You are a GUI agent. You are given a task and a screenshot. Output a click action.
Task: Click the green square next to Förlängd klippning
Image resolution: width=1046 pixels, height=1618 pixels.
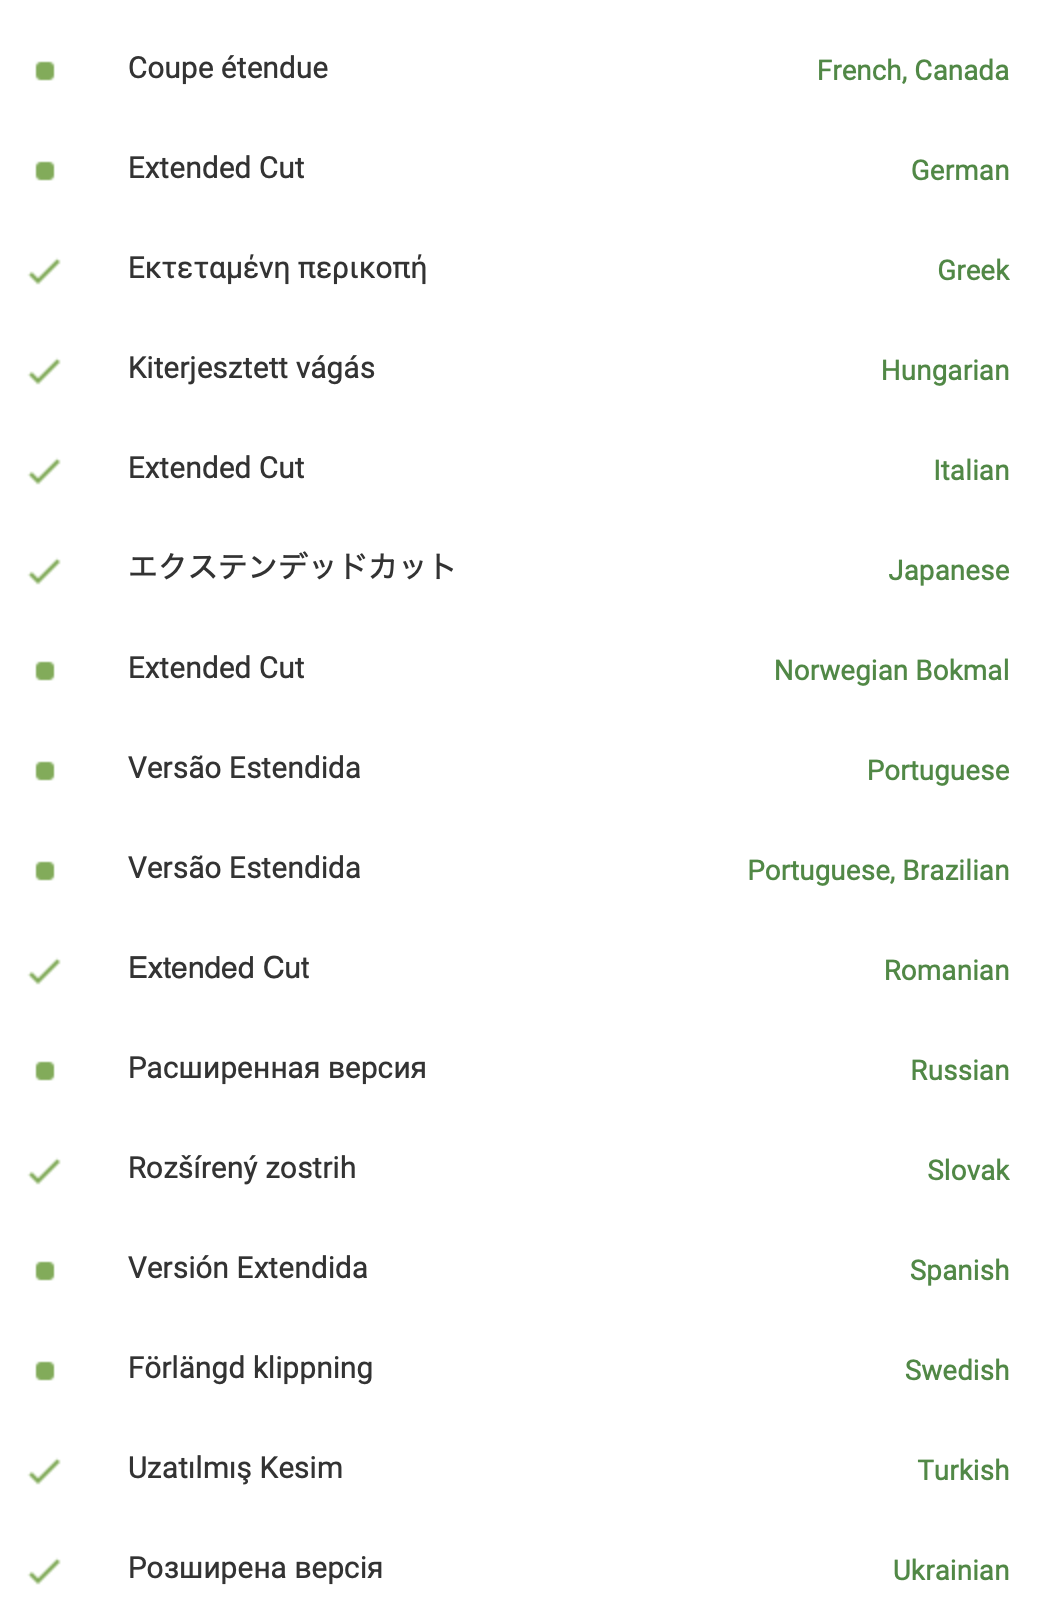[x=45, y=1371]
